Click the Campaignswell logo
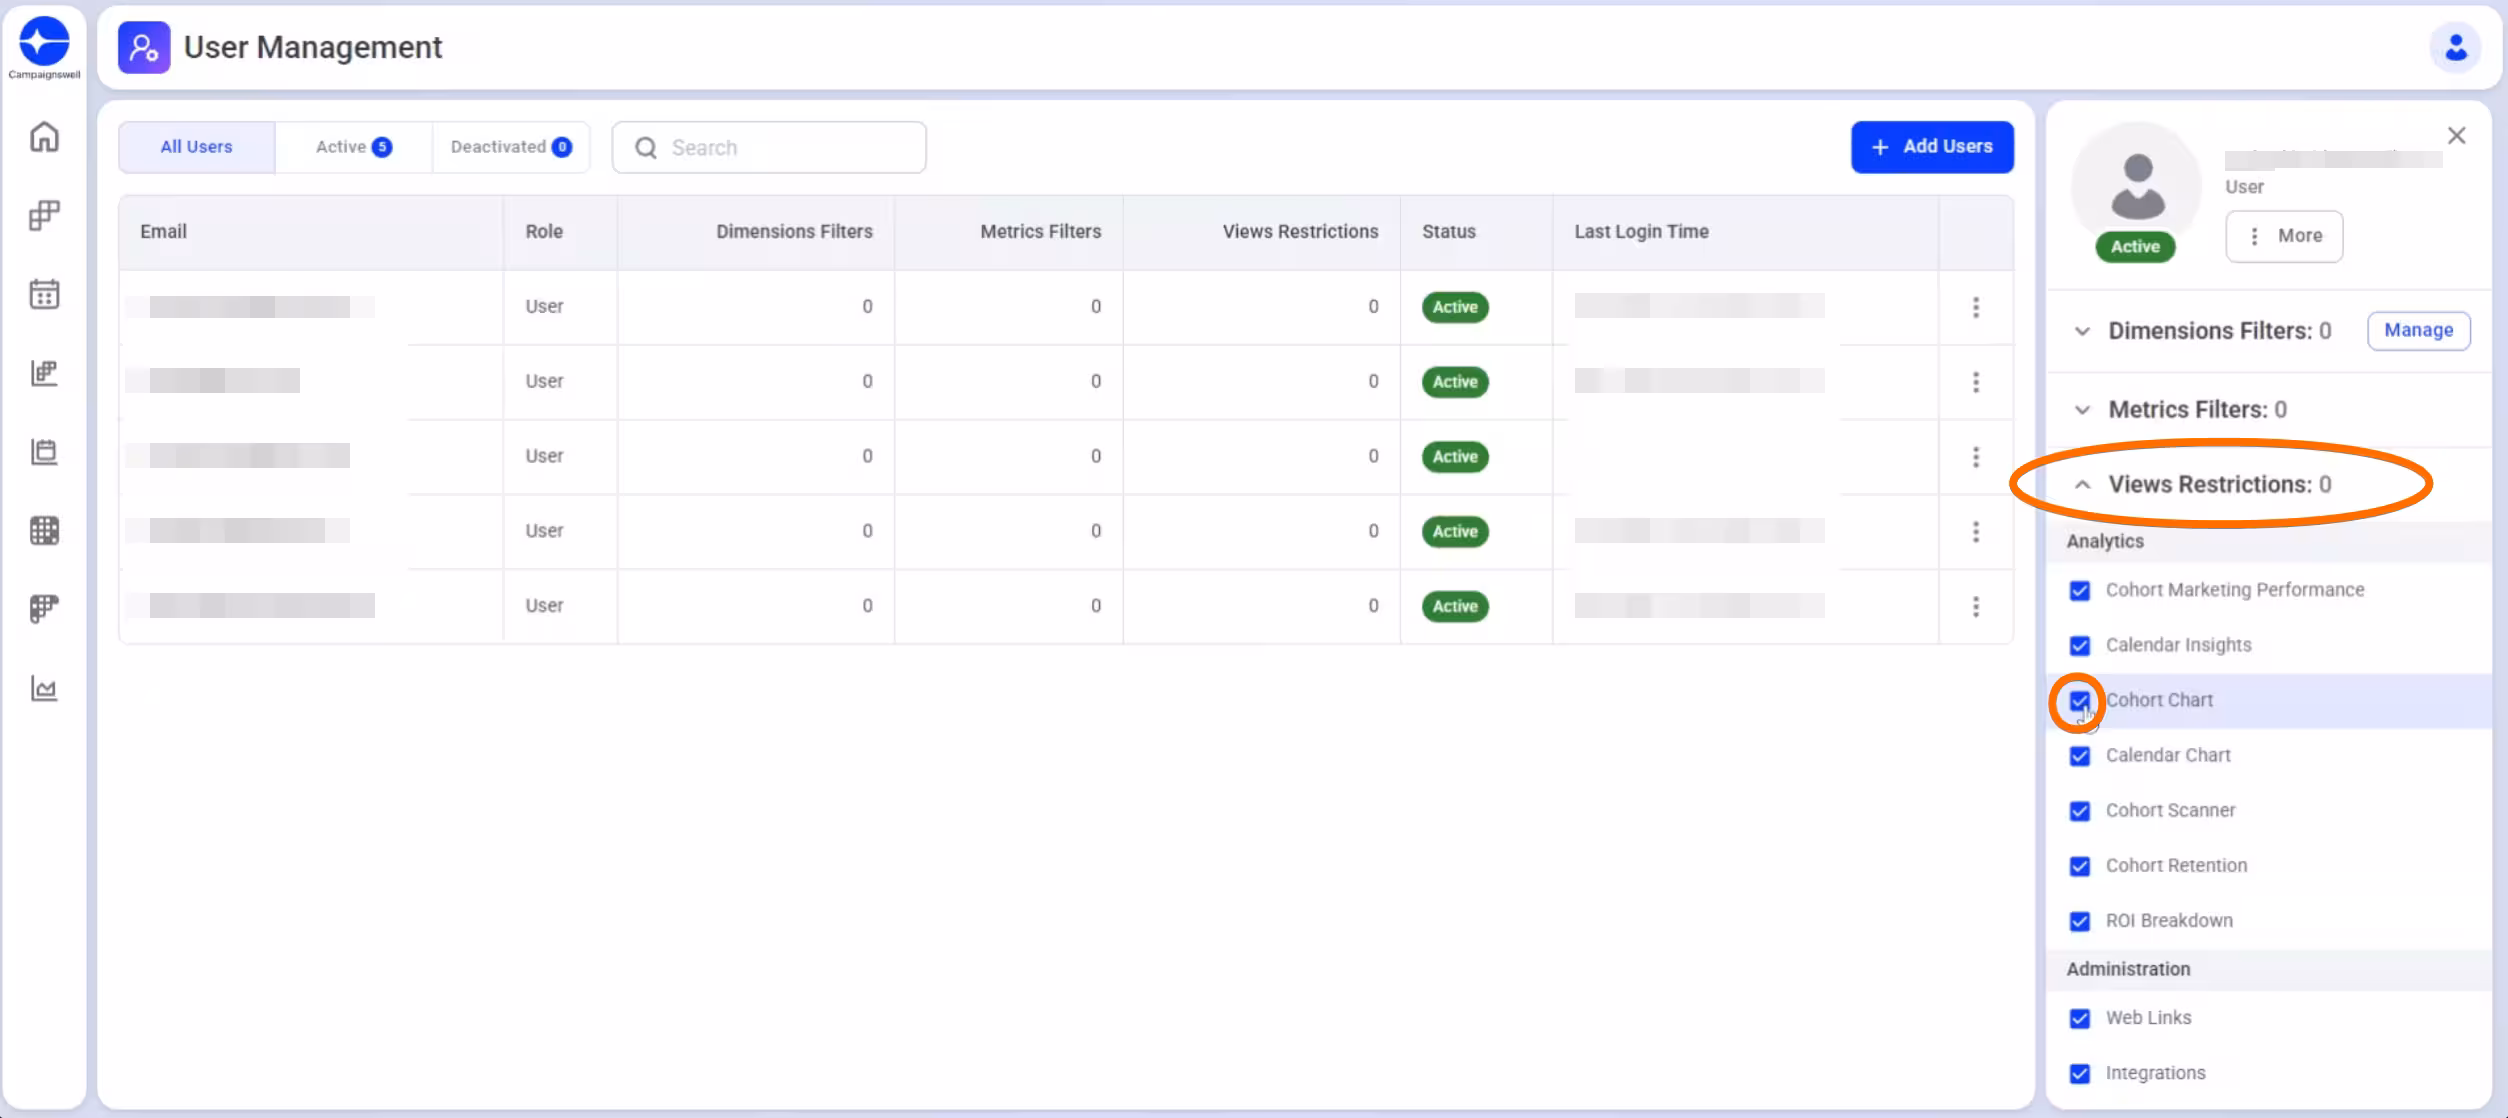Image resolution: width=2508 pixels, height=1118 pixels. (x=44, y=45)
